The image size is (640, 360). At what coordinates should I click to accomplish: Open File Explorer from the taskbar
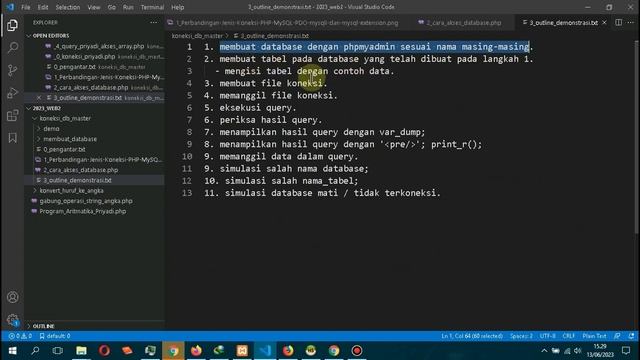pos(81,351)
